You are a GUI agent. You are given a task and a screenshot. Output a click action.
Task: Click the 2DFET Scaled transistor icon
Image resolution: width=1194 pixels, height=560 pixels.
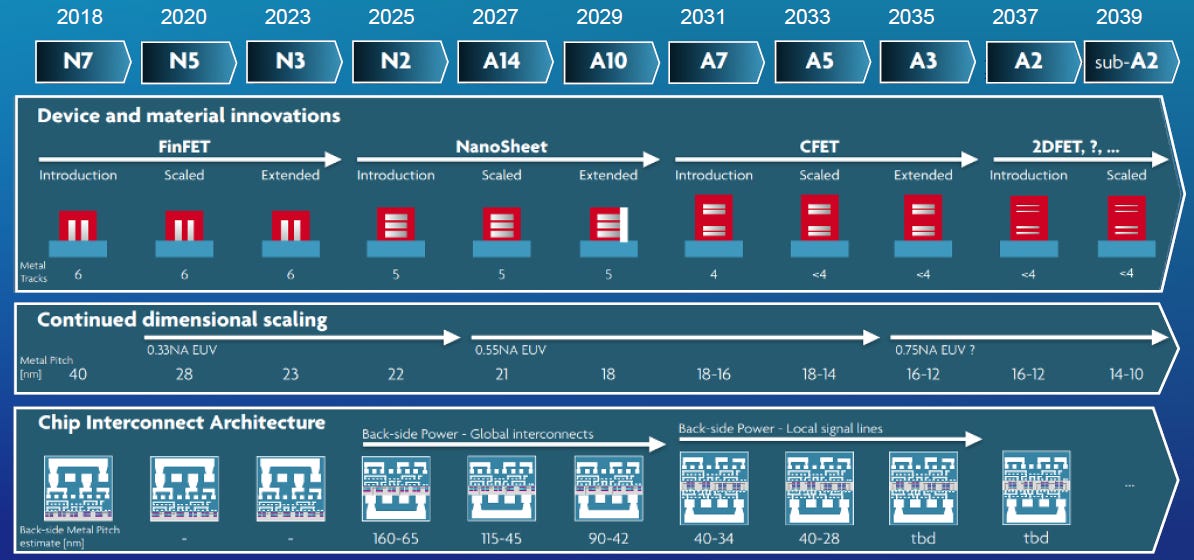coord(1126,226)
